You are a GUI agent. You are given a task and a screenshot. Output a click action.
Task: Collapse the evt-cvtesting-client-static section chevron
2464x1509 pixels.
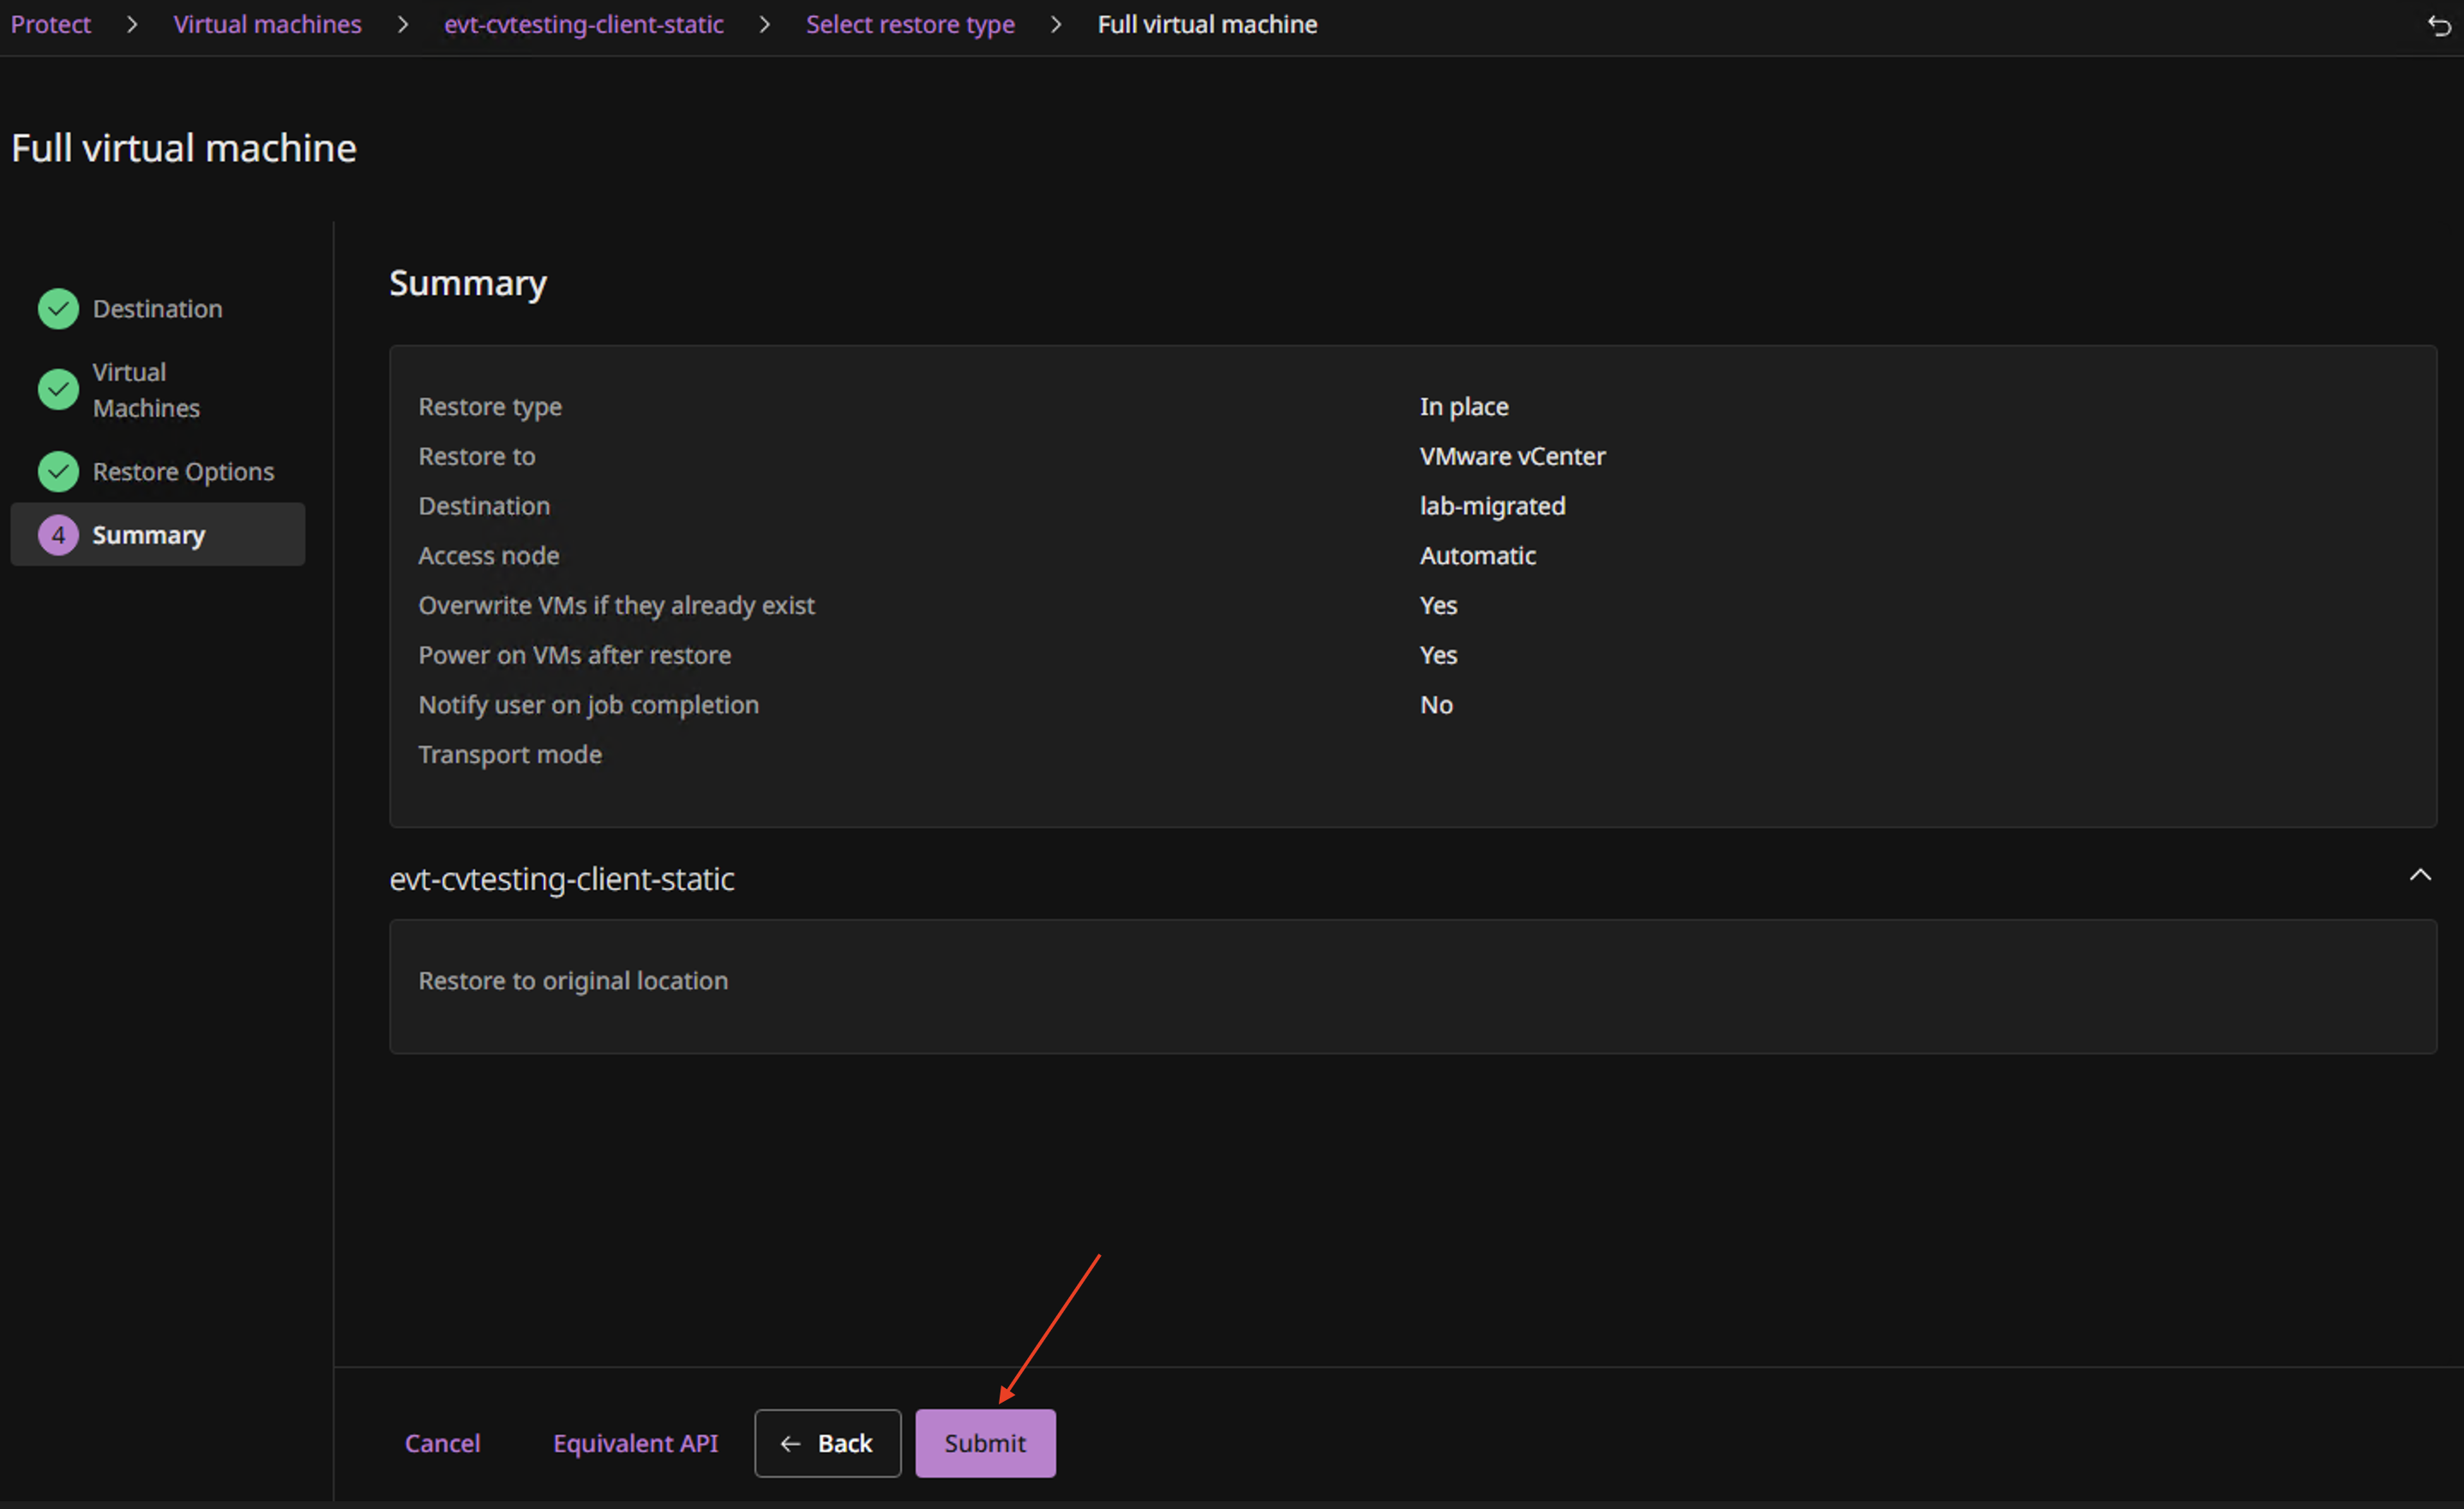point(2420,875)
